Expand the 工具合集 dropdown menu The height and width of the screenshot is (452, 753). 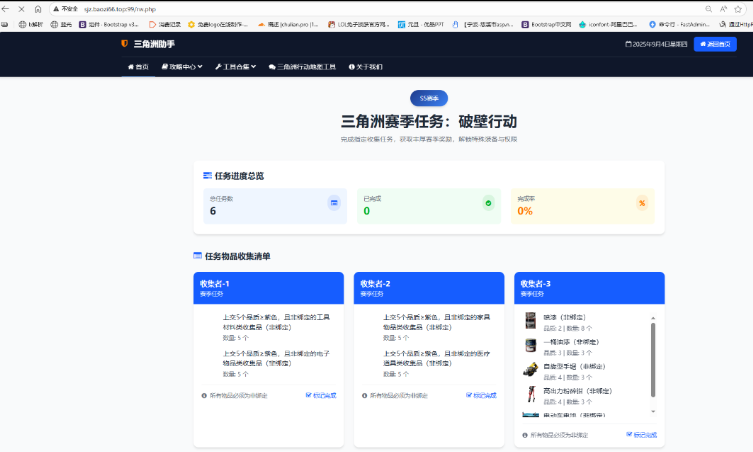click(236, 67)
